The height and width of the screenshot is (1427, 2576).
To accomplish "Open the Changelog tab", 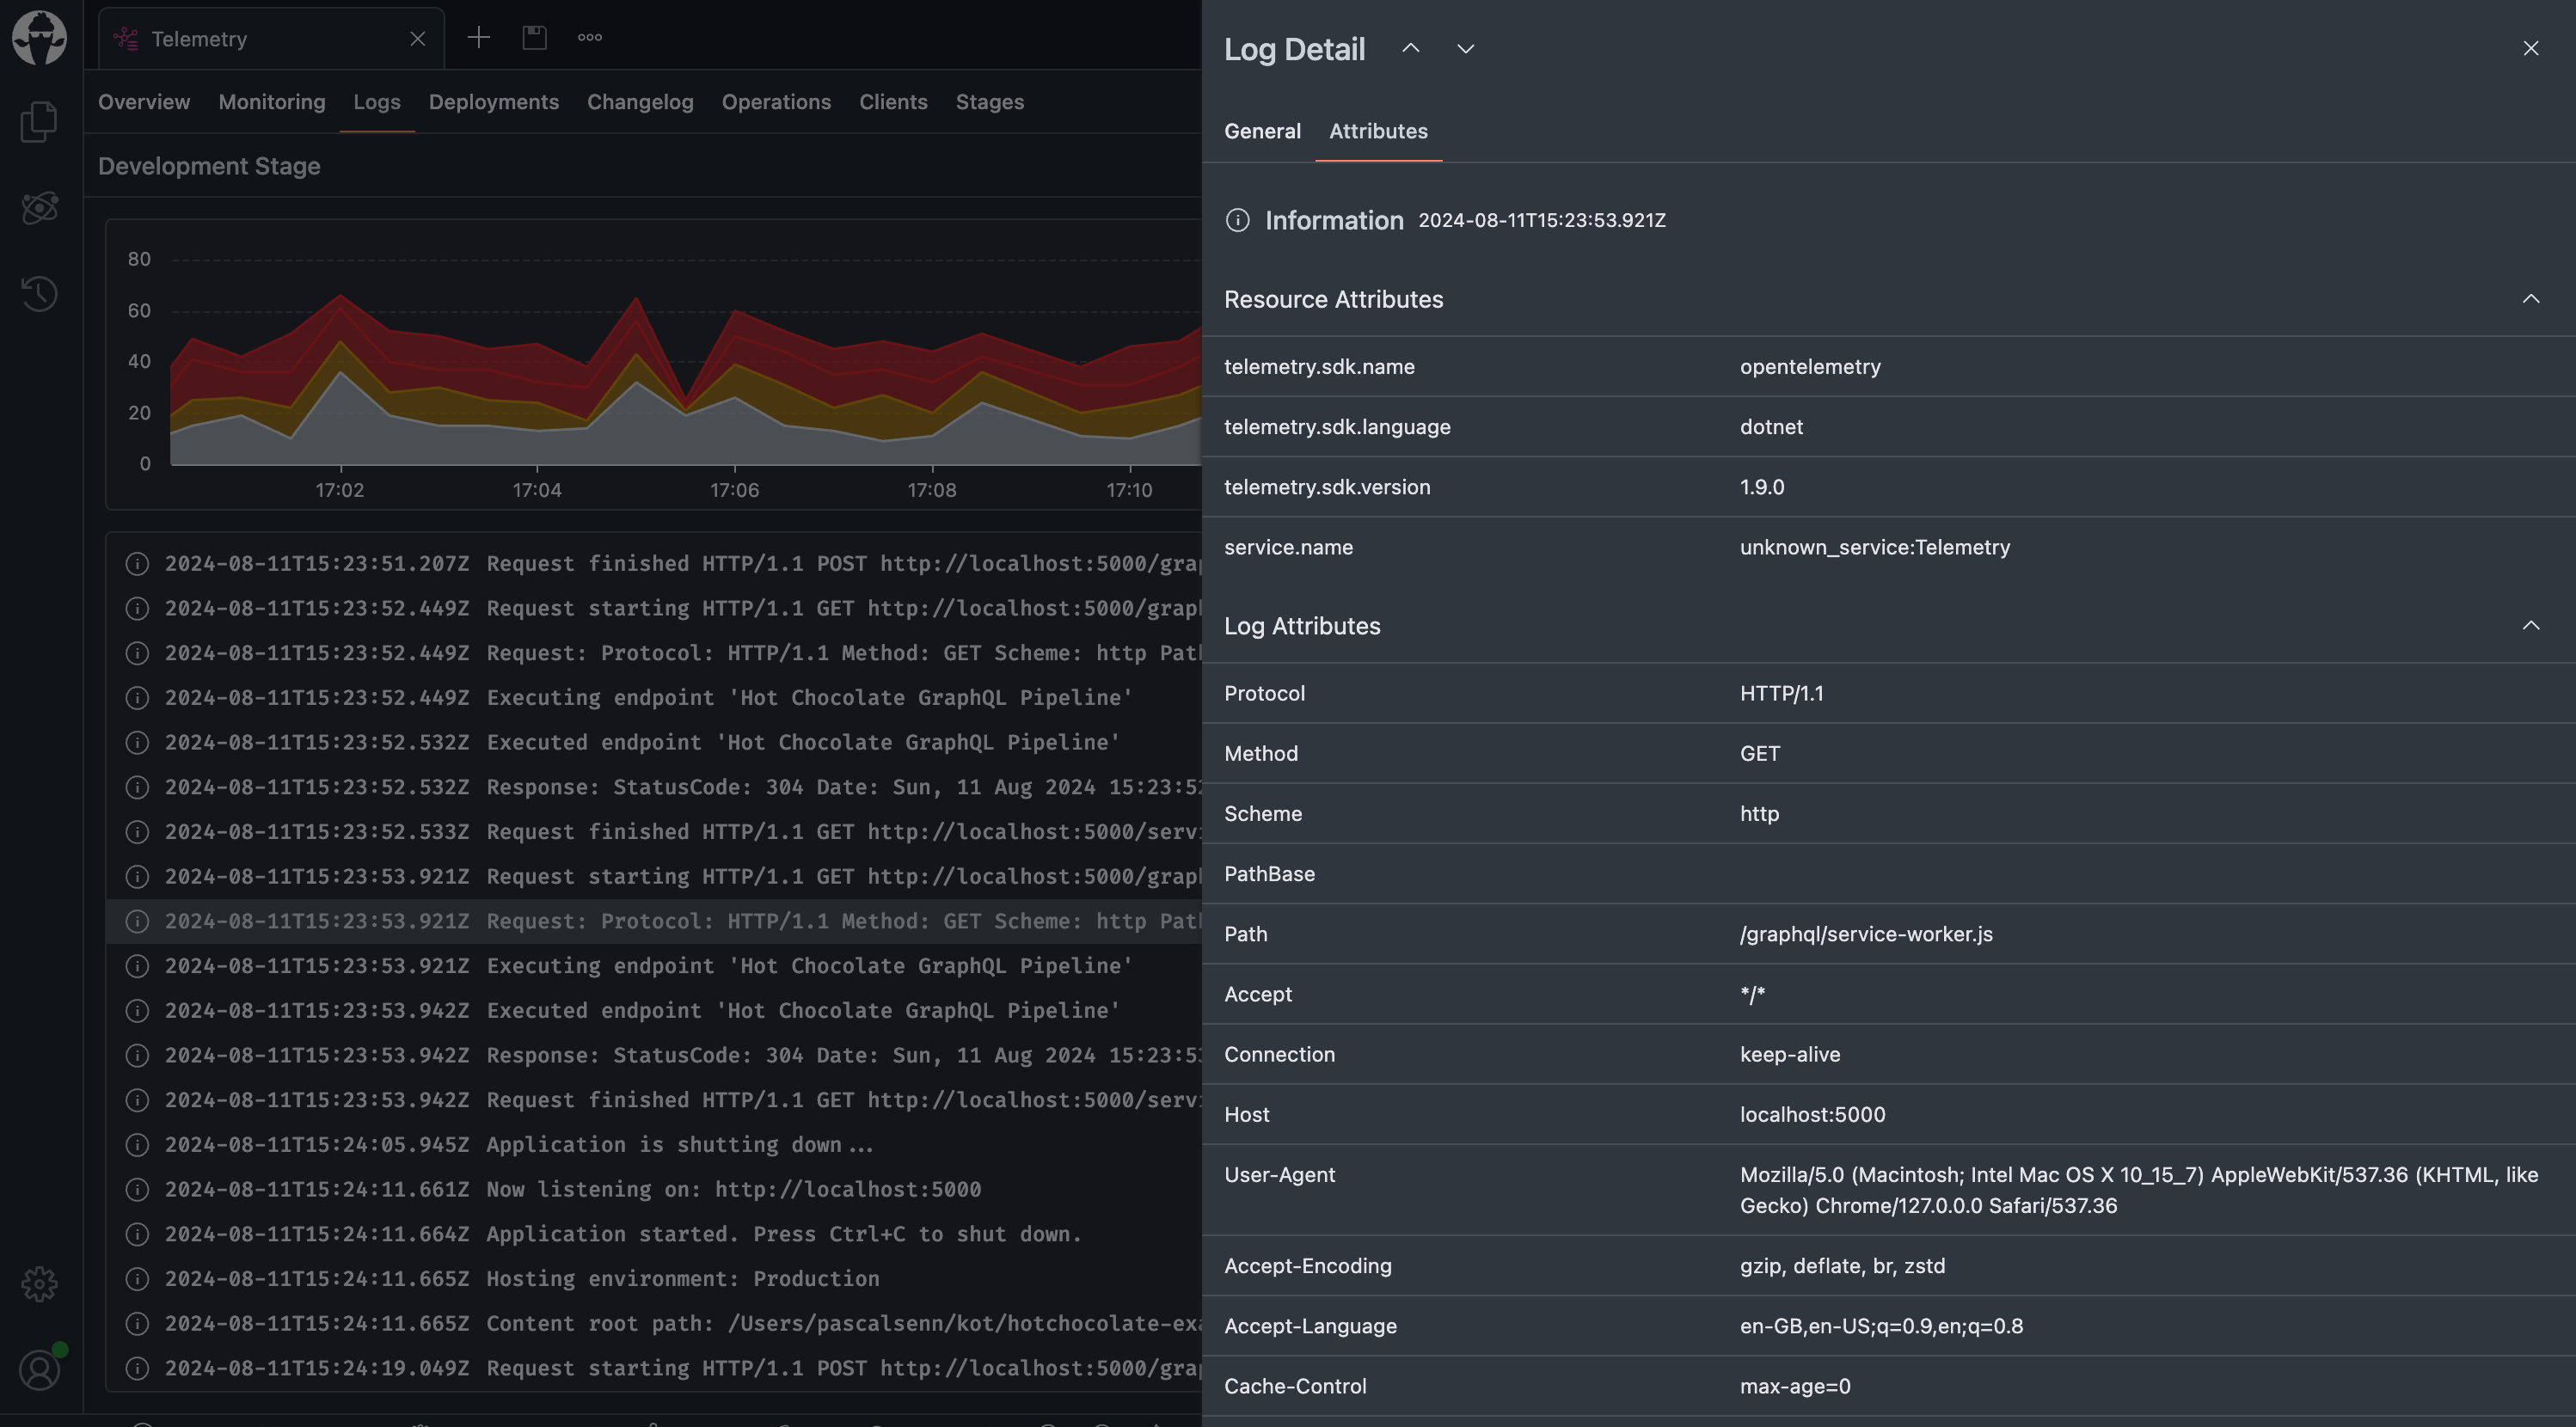I will [x=640, y=102].
